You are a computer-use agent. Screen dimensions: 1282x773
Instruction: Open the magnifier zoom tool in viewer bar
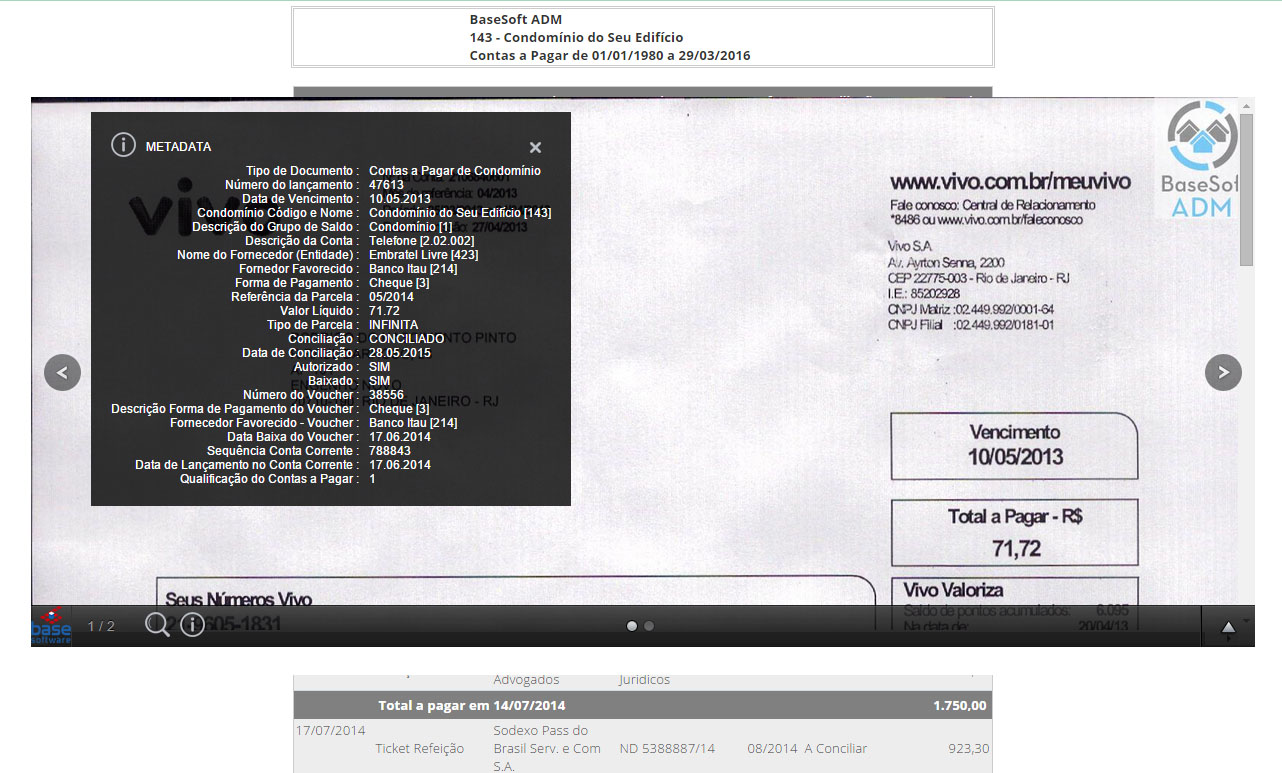pyautogui.click(x=157, y=625)
